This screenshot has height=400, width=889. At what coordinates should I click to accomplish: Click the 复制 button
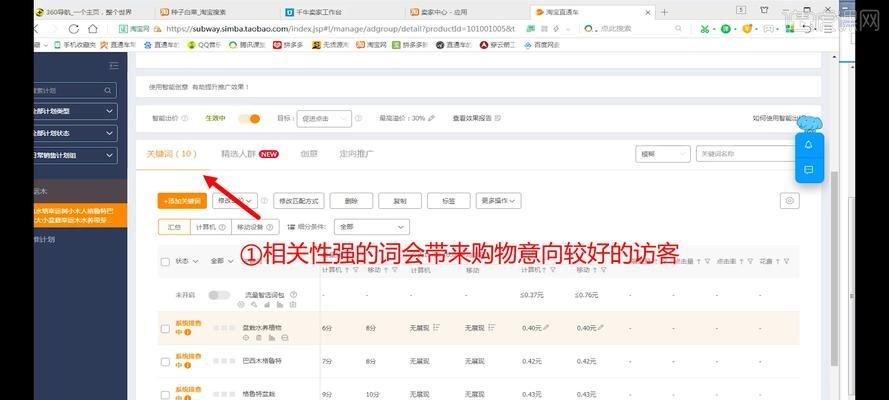click(x=400, y=201)
